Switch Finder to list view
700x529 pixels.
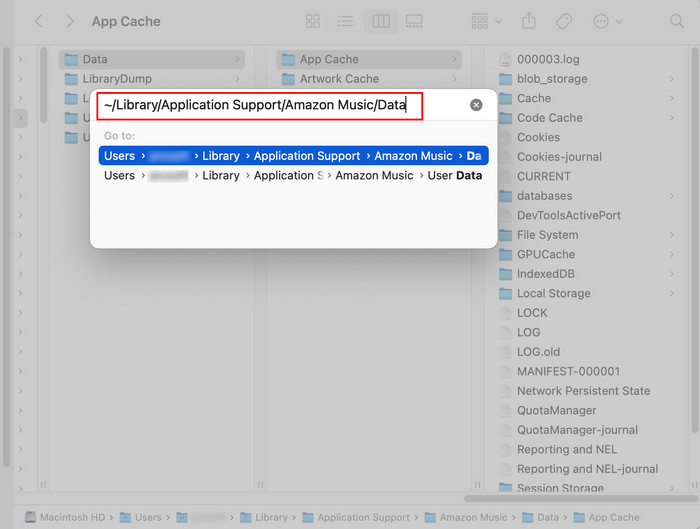pos(345,21)
